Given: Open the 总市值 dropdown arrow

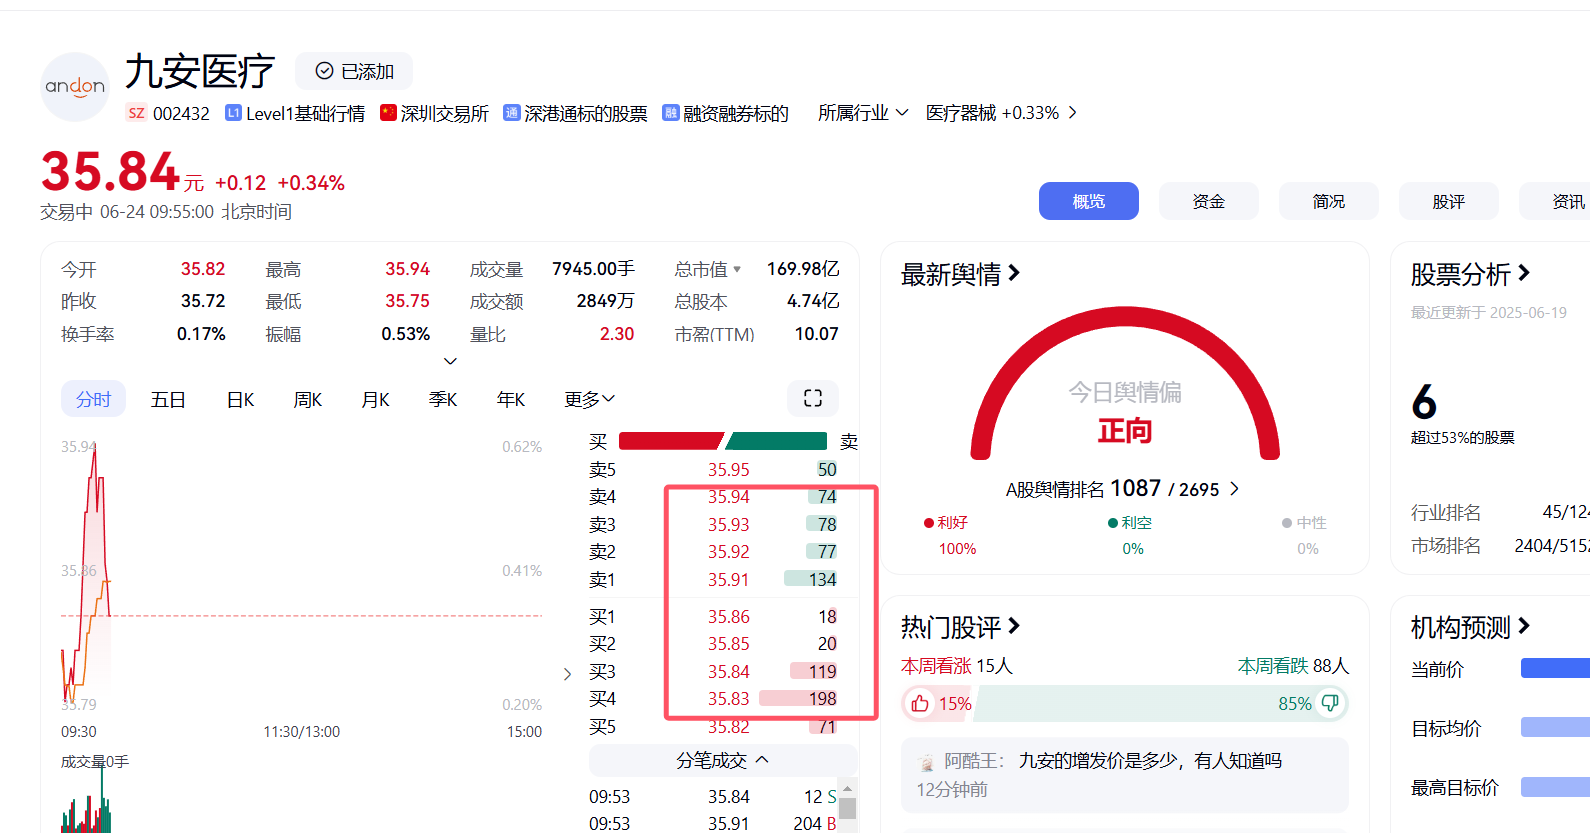Looking at the screenshot, I should pyautogui.click(x=737, y=269).
